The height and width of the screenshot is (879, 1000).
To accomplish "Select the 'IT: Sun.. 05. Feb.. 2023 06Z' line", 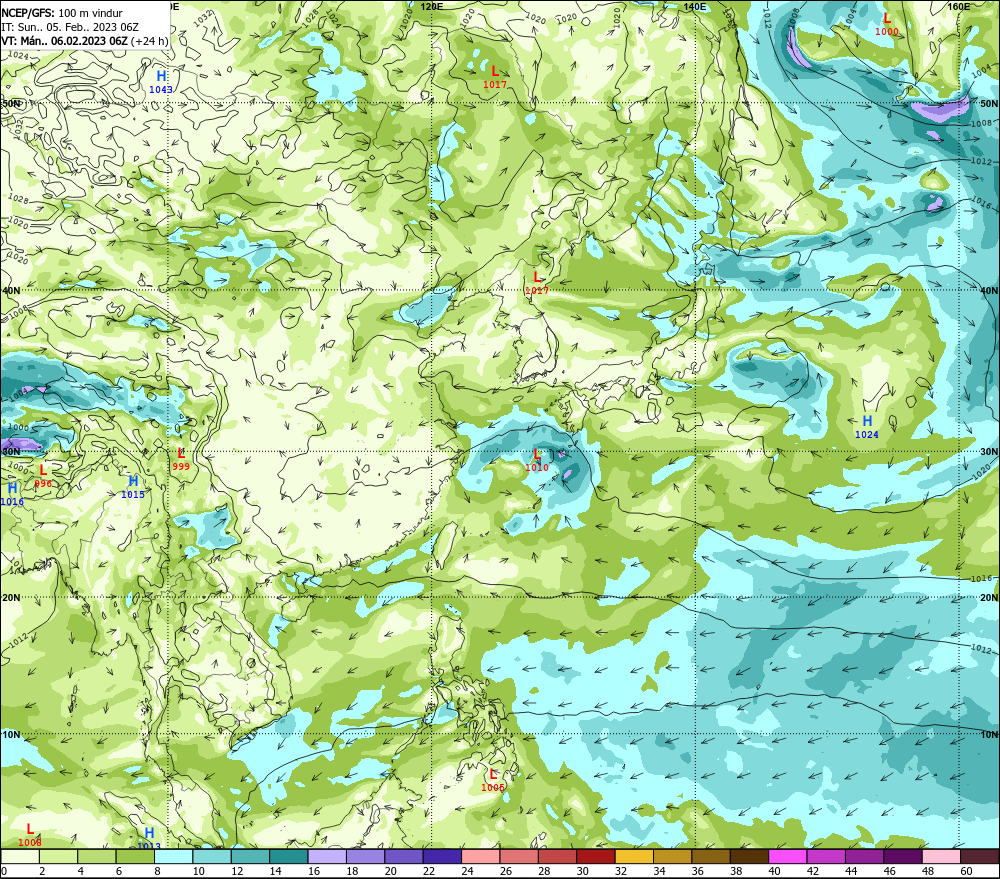I will pos(70,27).
